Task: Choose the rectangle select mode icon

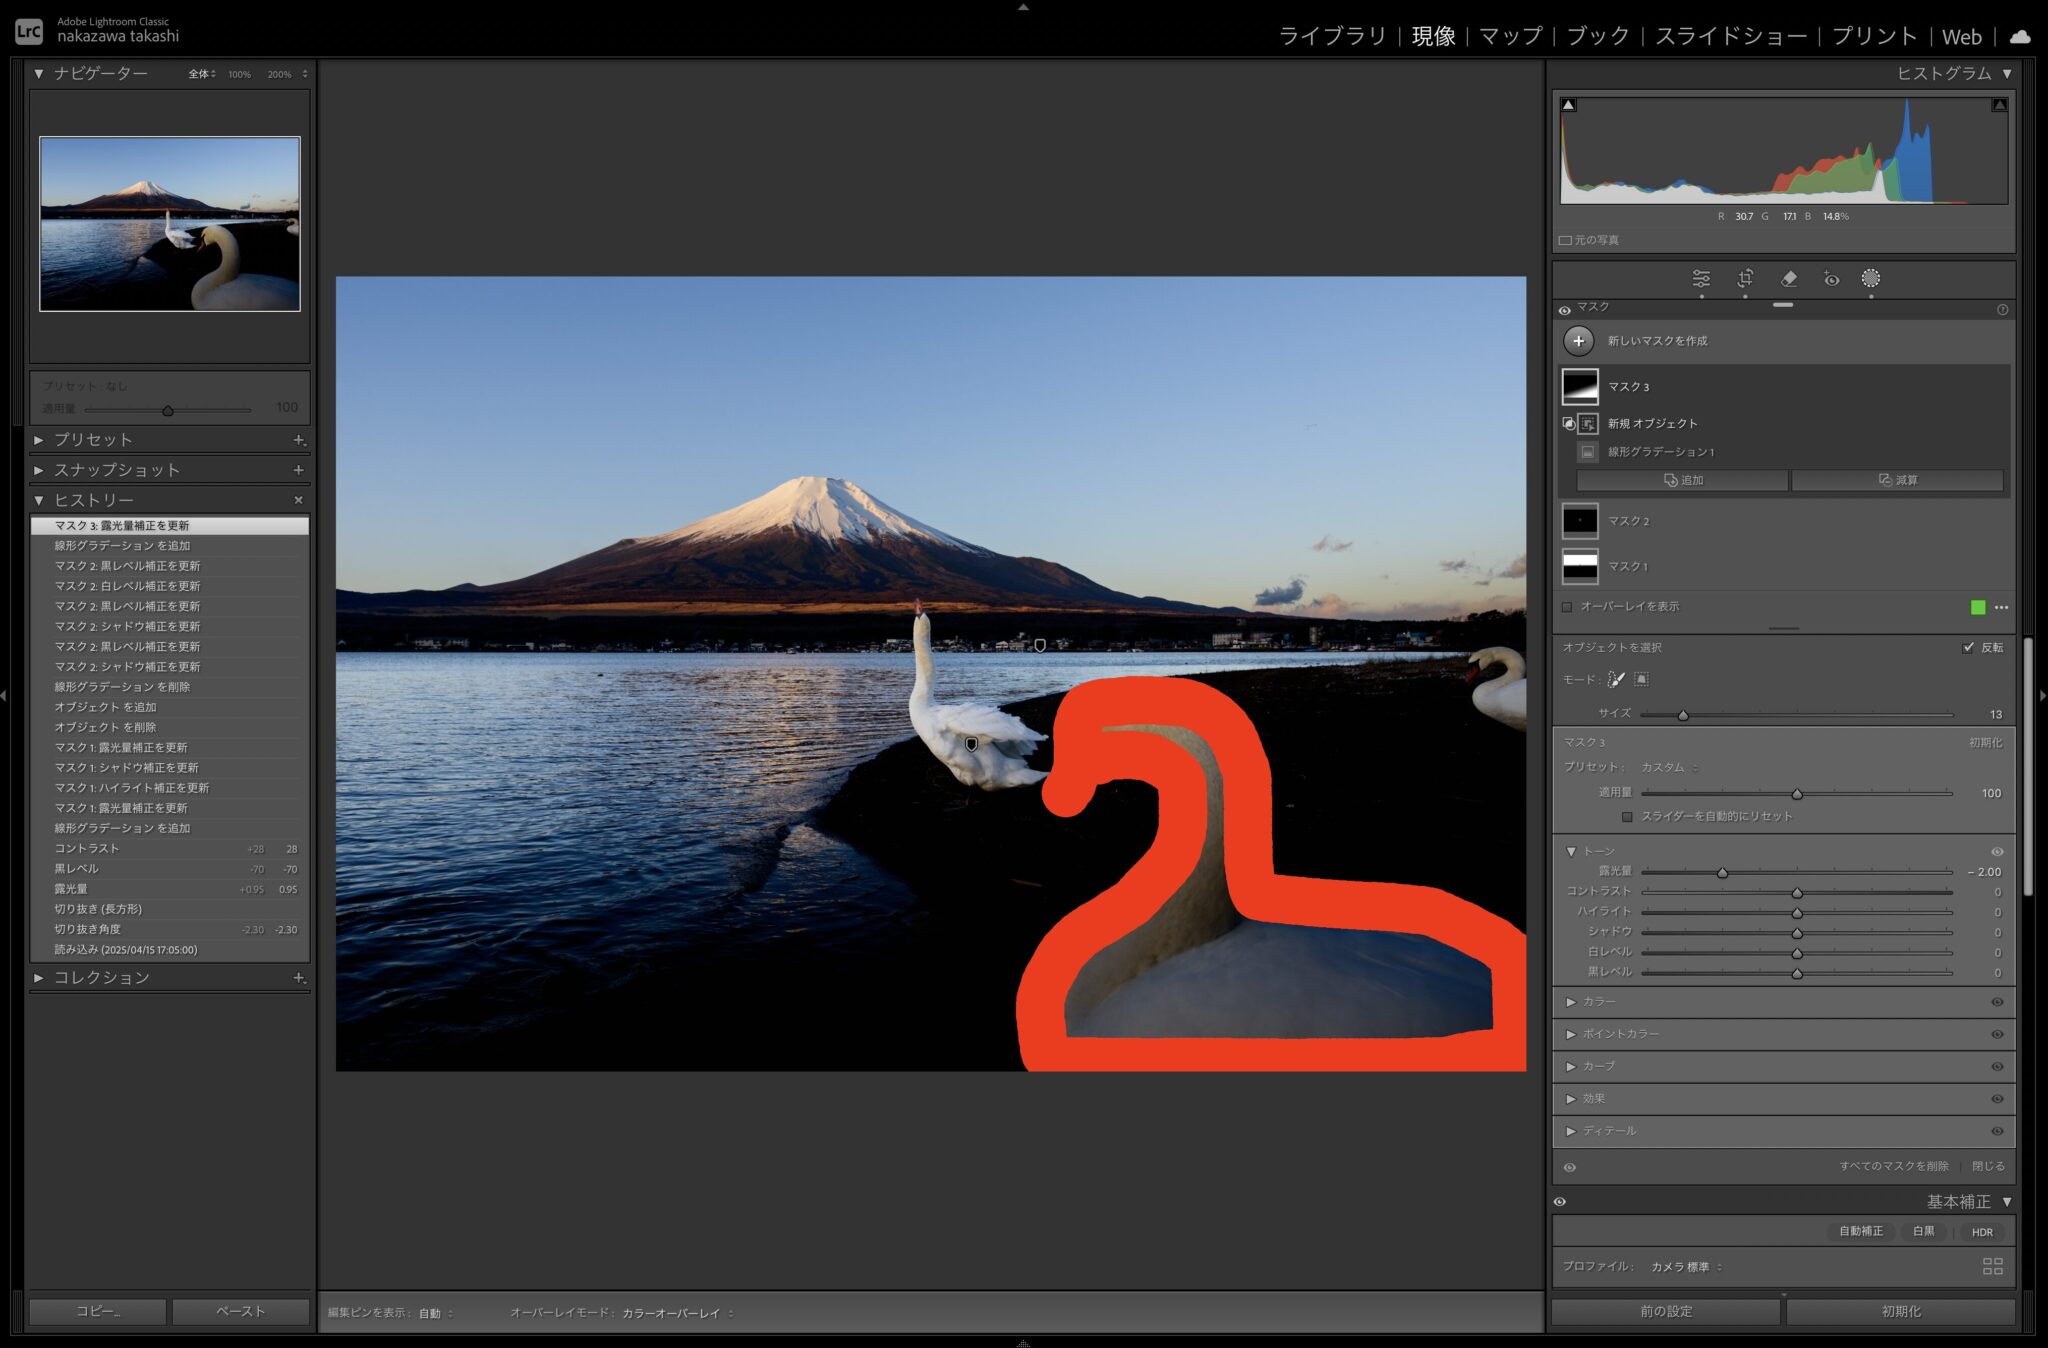Action: pos(1642,680)
